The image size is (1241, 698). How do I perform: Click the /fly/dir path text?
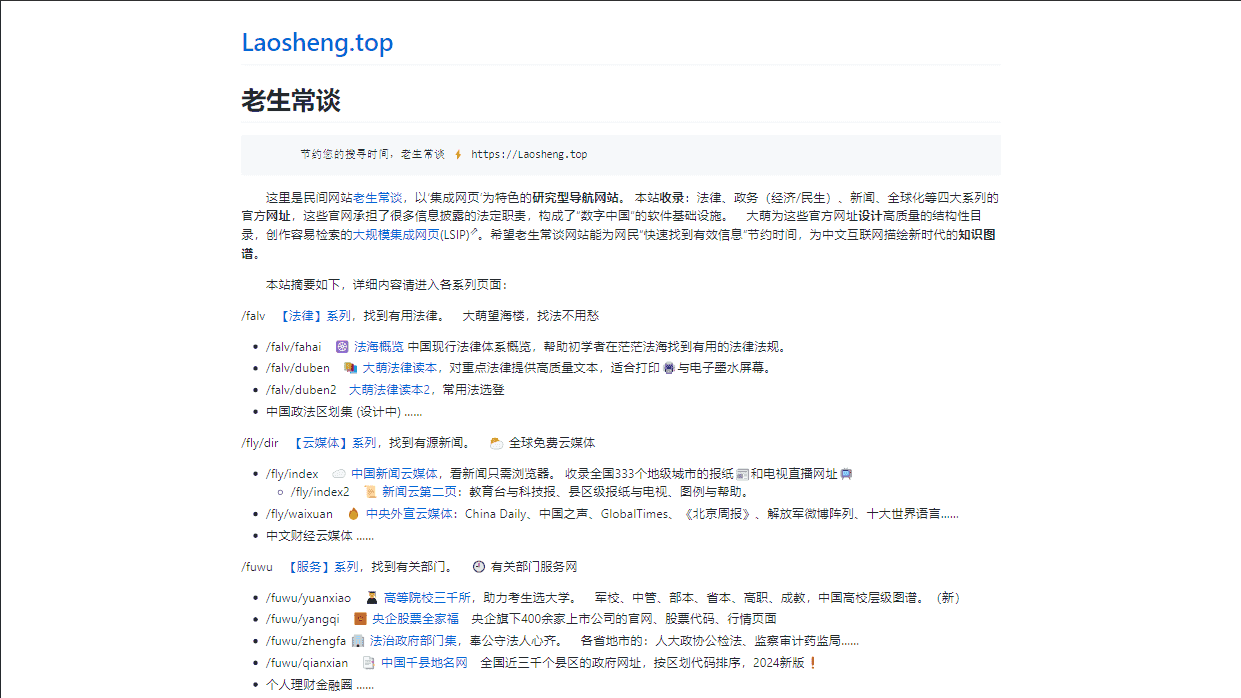point(260,443)
